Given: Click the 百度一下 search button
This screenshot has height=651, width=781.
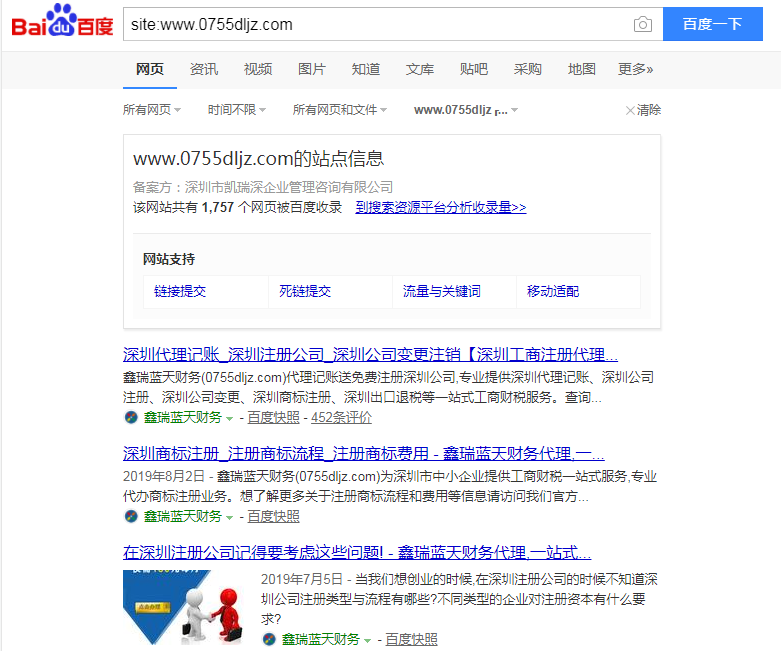Looking at the screenshot, I should click(x=713, y=24).
